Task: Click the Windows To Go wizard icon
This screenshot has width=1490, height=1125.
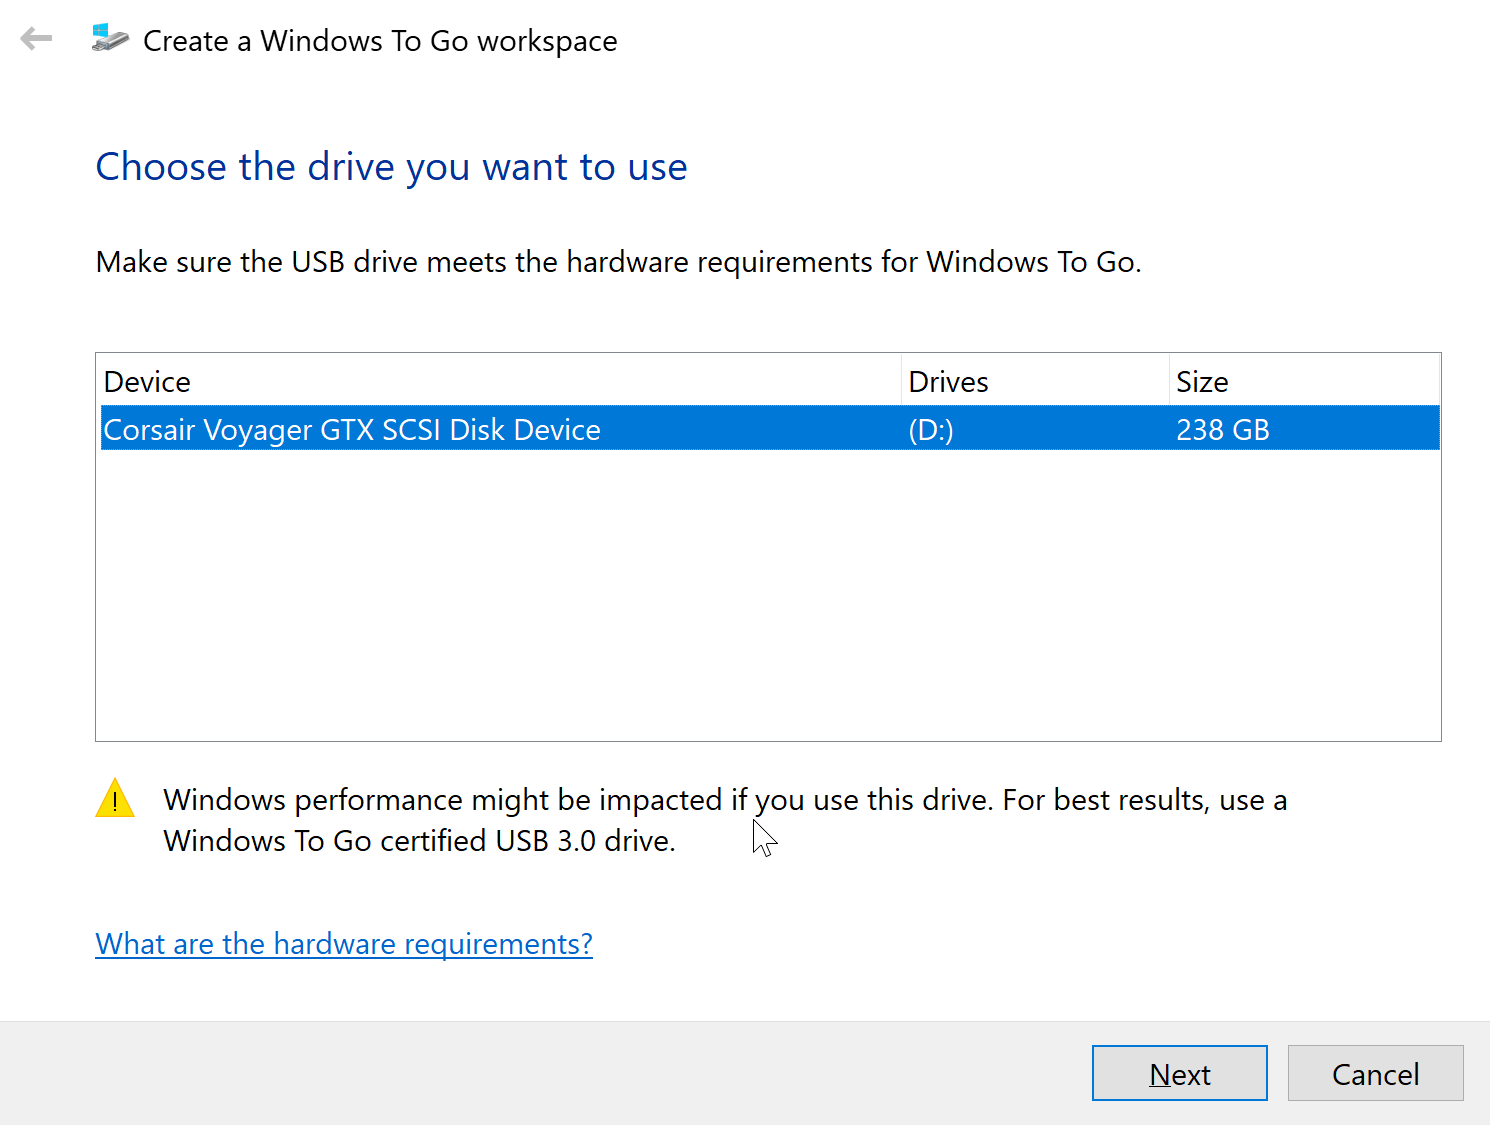Action: pos(110,39)
